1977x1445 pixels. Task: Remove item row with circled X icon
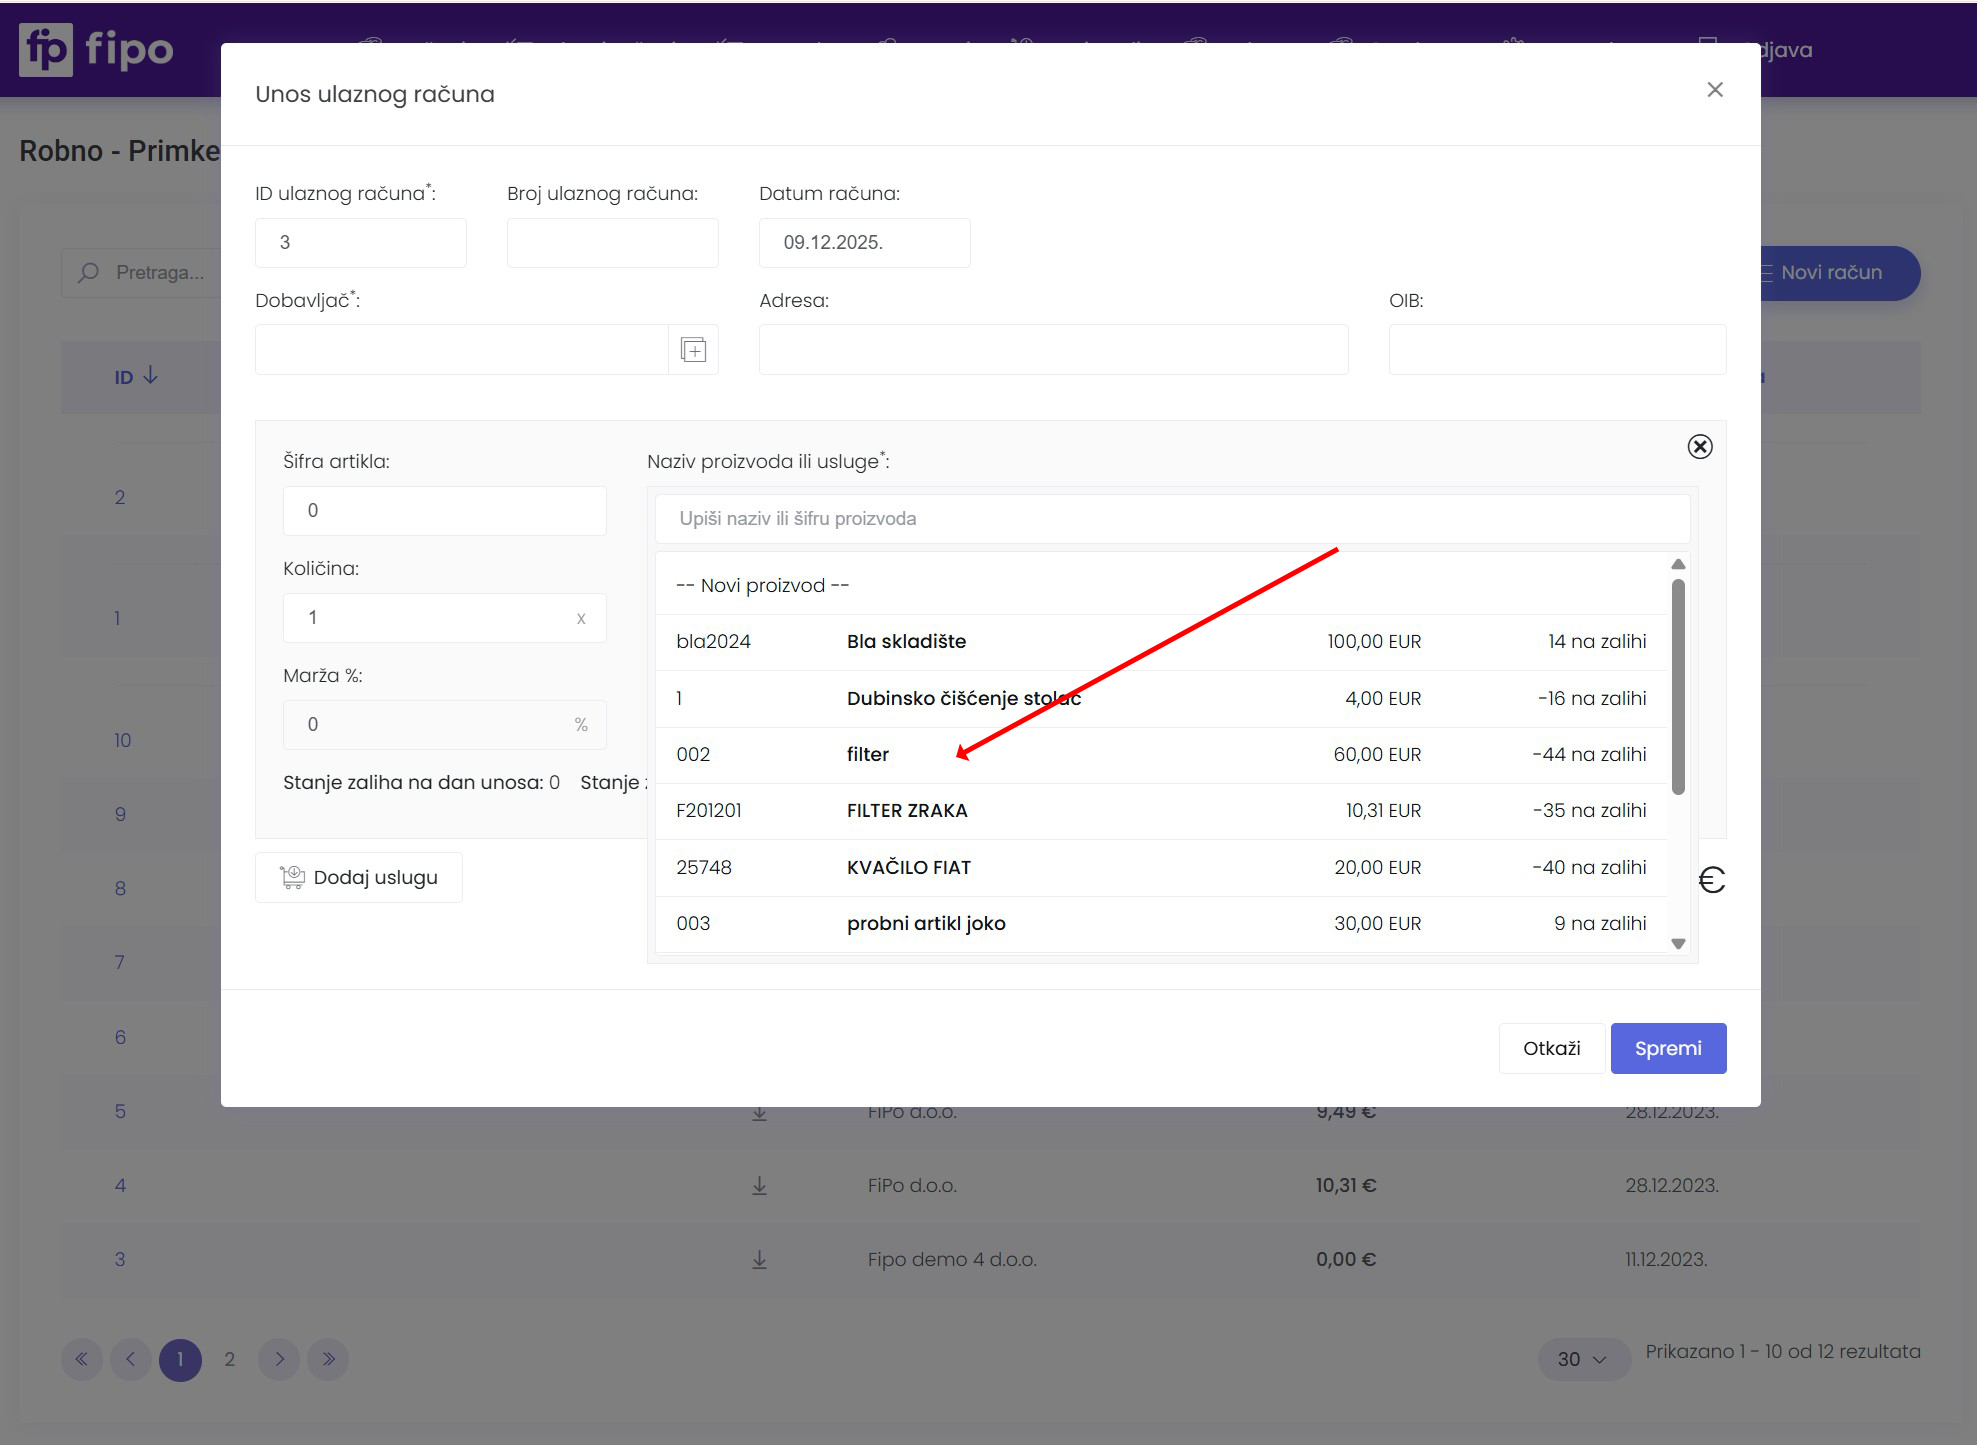(x=1699, y=447)
